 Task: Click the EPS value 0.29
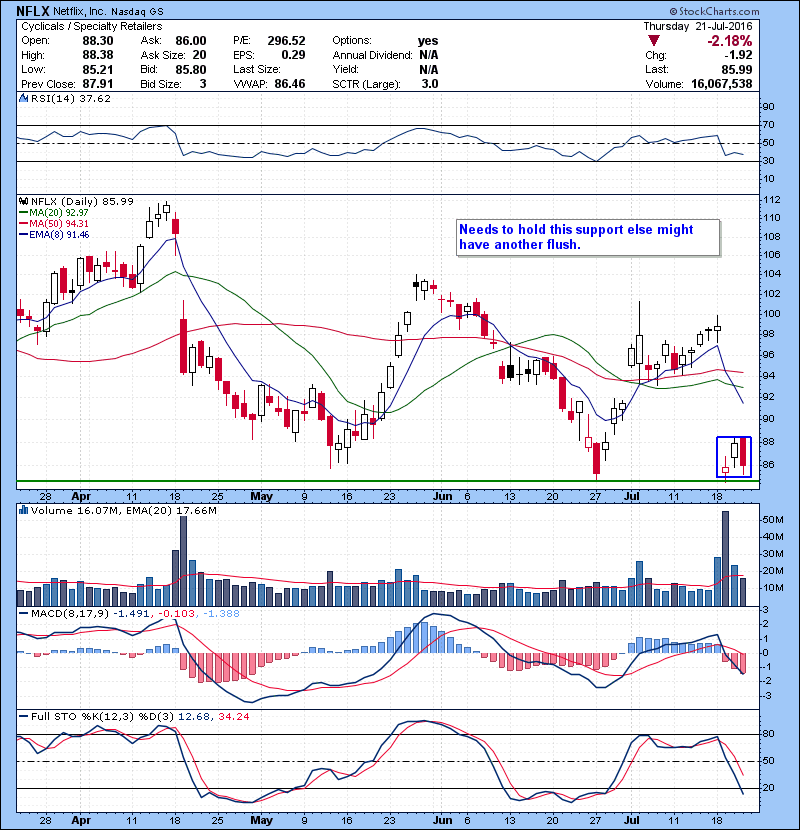[293, 55]
